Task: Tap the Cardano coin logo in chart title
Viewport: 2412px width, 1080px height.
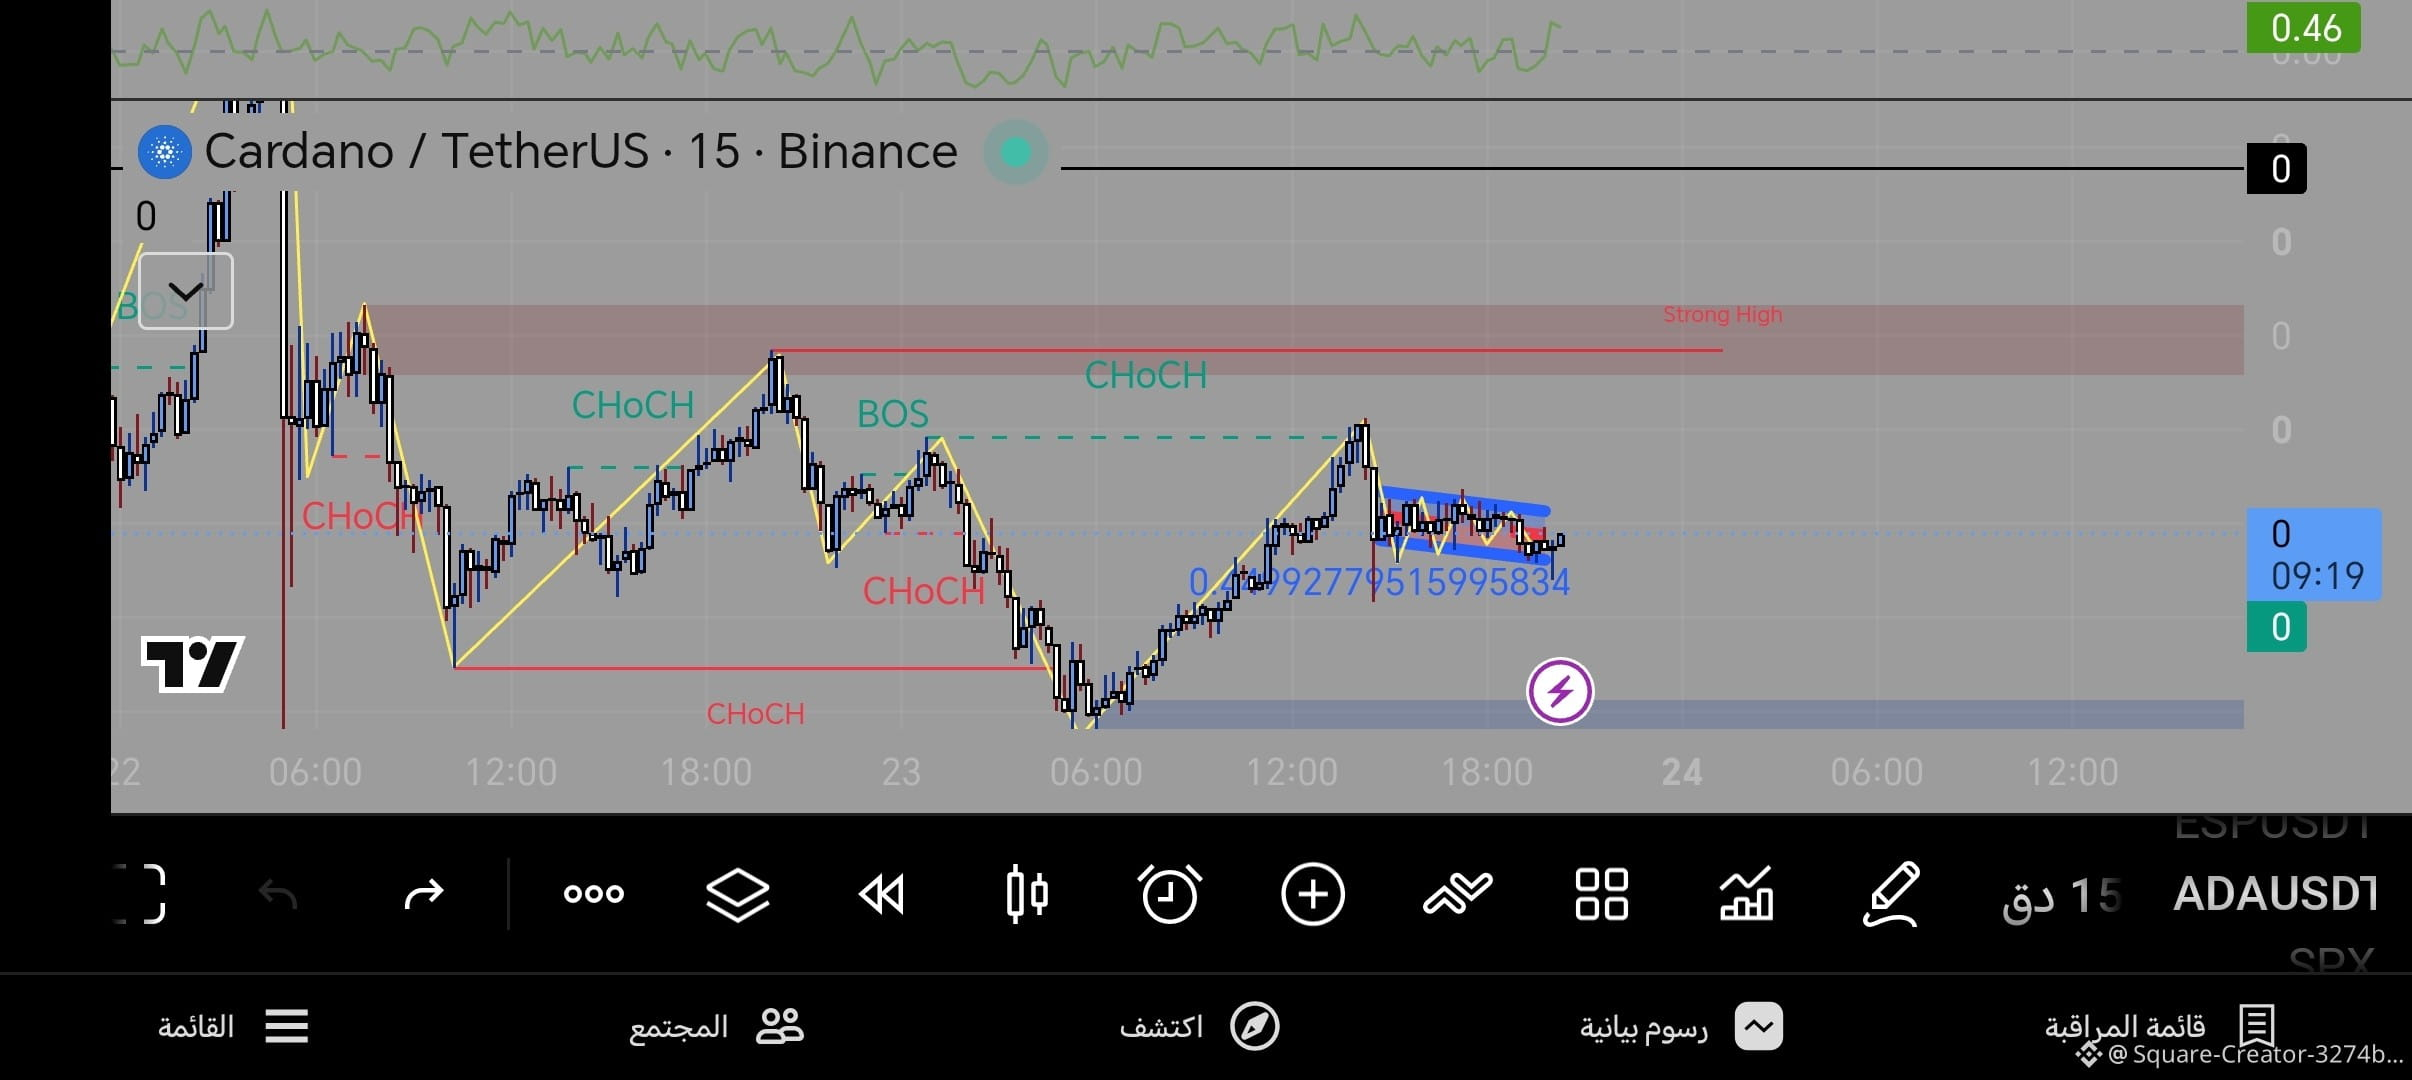Action: coord(165,152)
